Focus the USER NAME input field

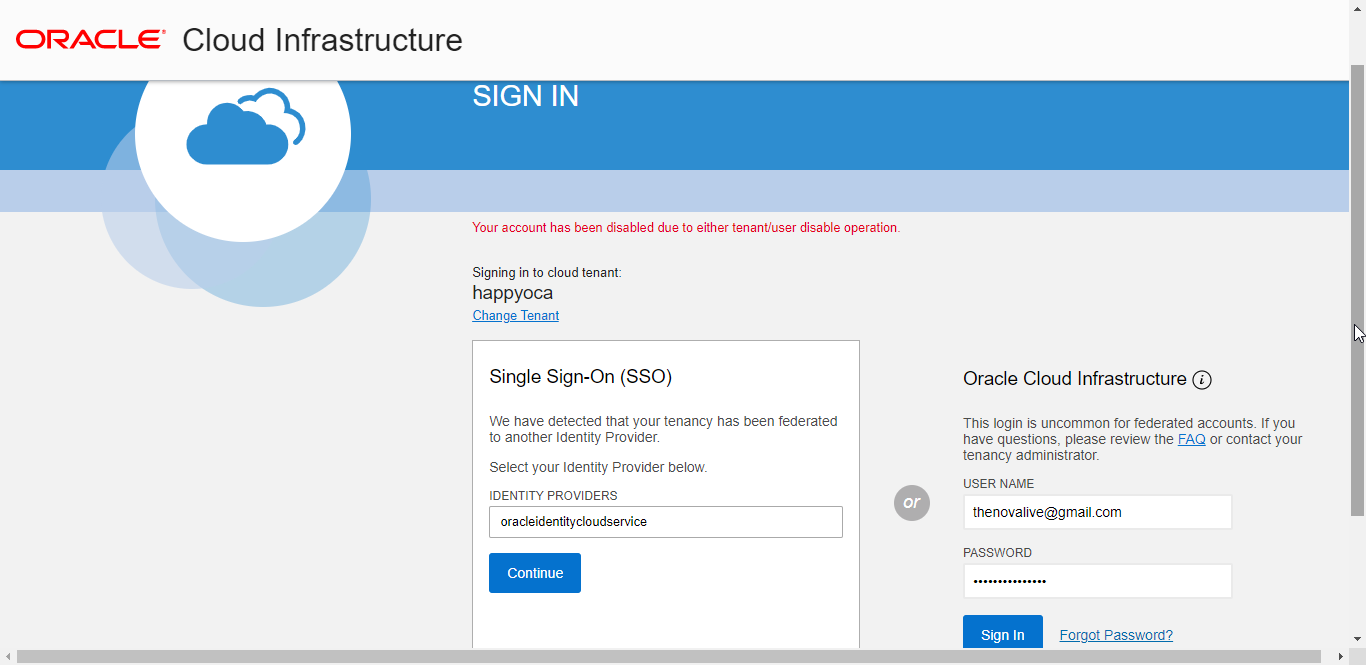pyautogui.click(x=1097, y=512)
